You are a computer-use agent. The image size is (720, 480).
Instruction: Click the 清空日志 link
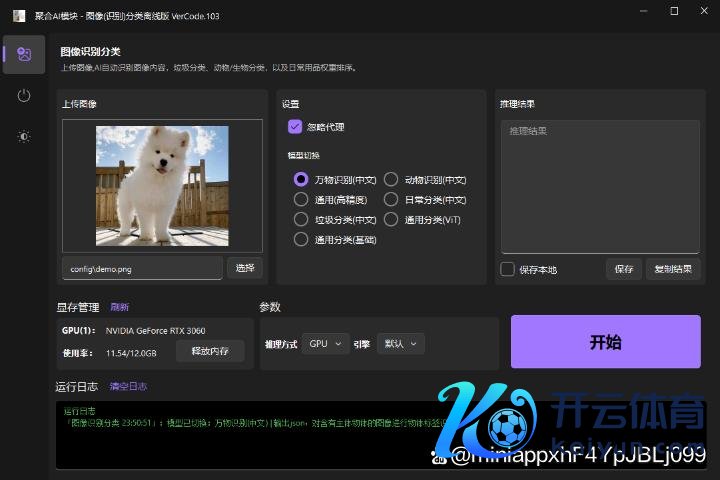[128, 386]
